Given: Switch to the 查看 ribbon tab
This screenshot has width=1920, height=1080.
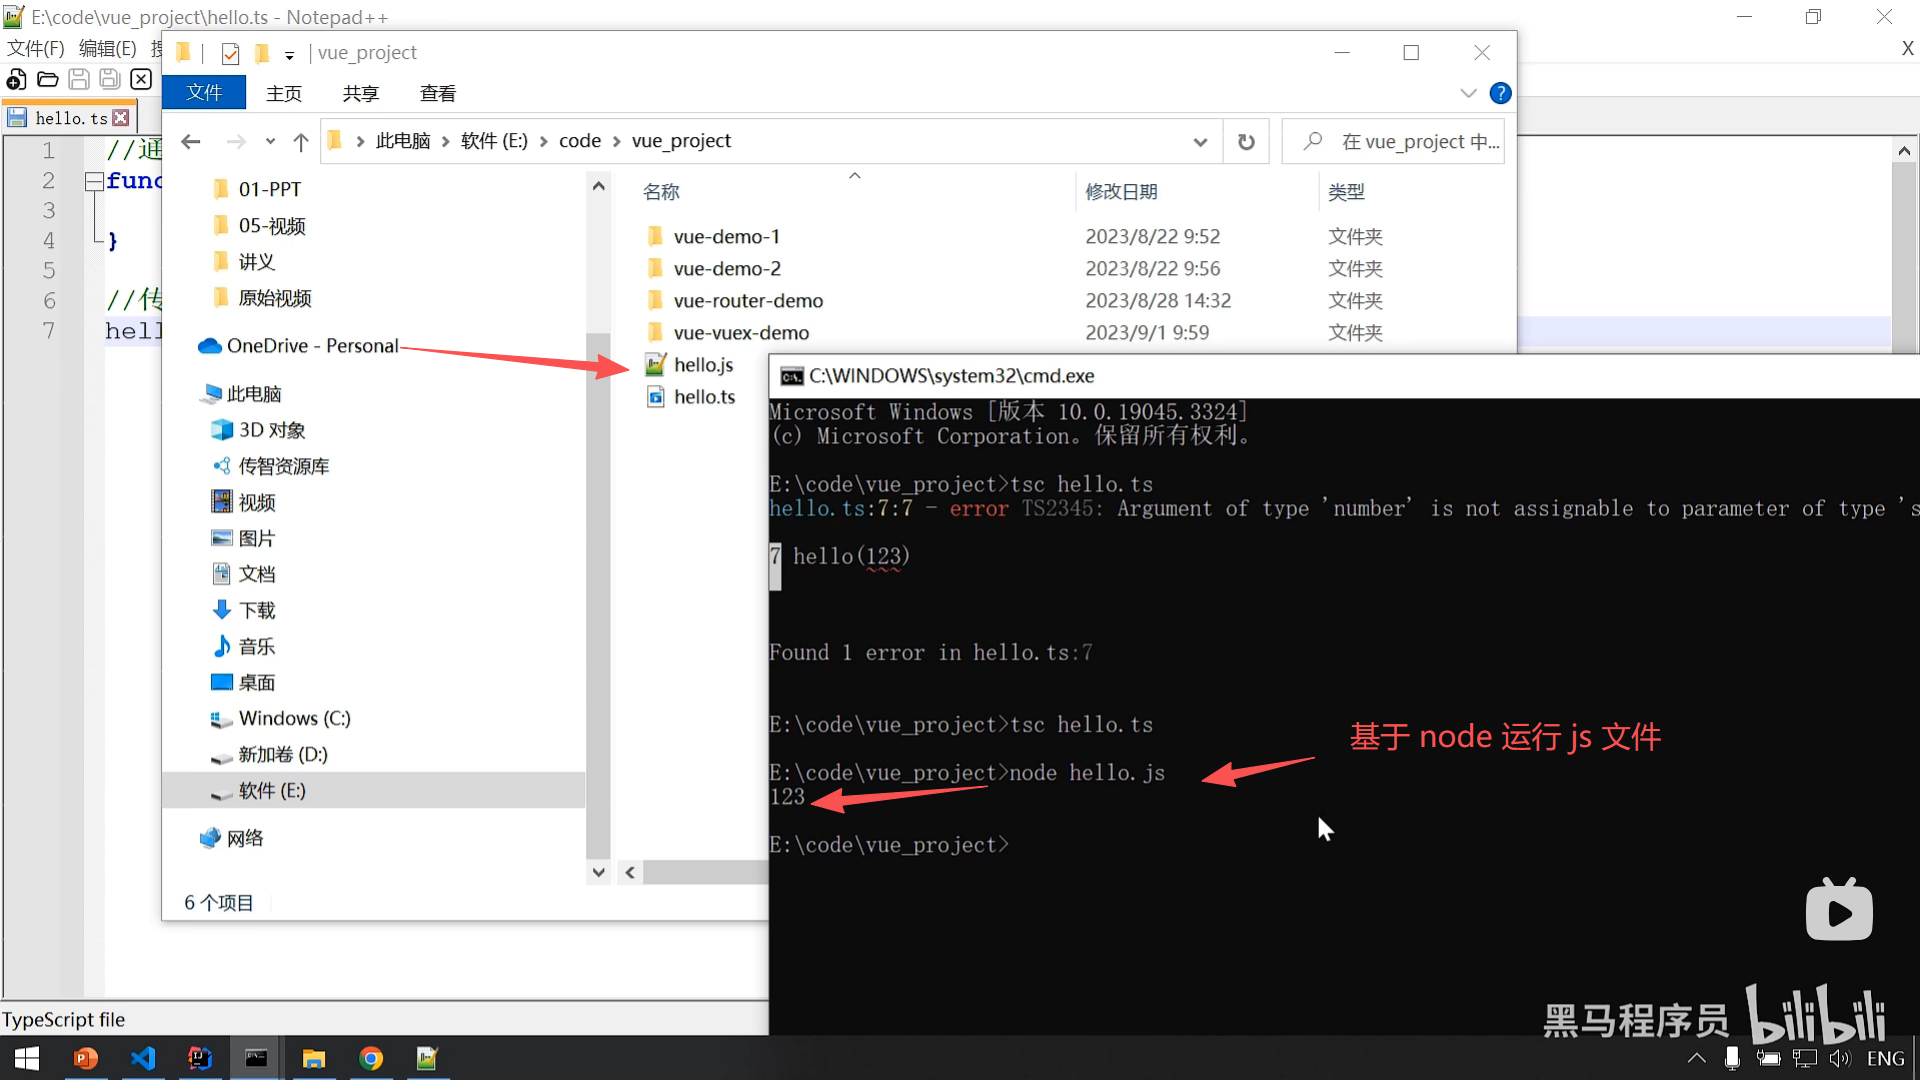Looking at the screenshot, I should [x=438, y=93].
